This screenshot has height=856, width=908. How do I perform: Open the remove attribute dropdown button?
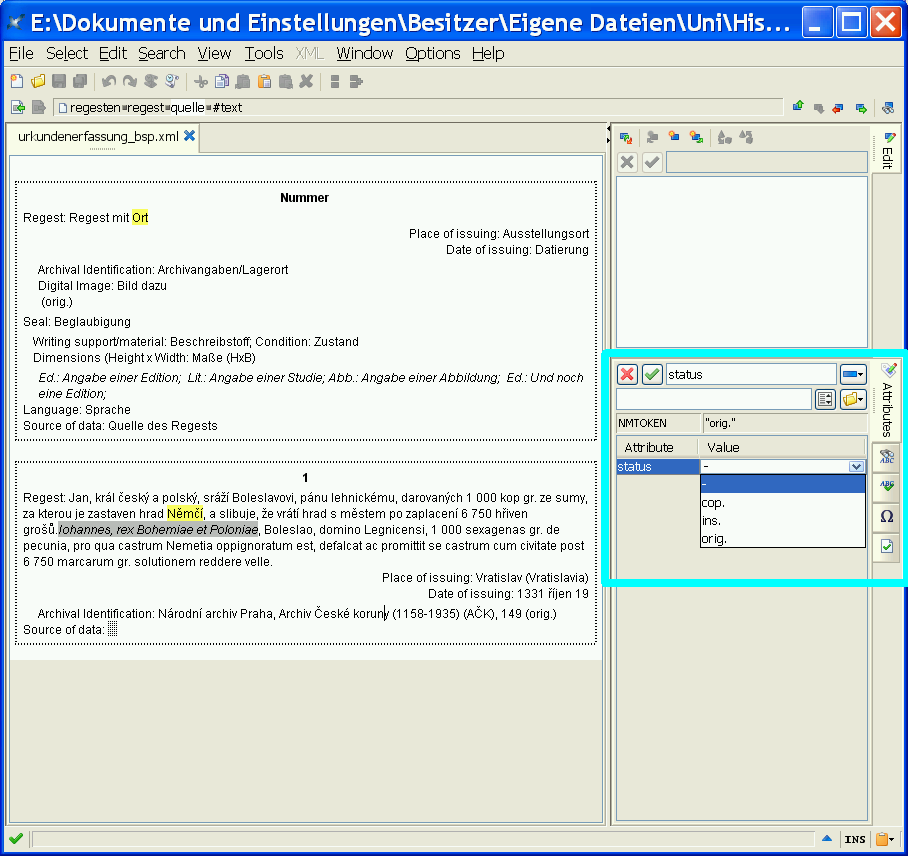pos(853,374)
